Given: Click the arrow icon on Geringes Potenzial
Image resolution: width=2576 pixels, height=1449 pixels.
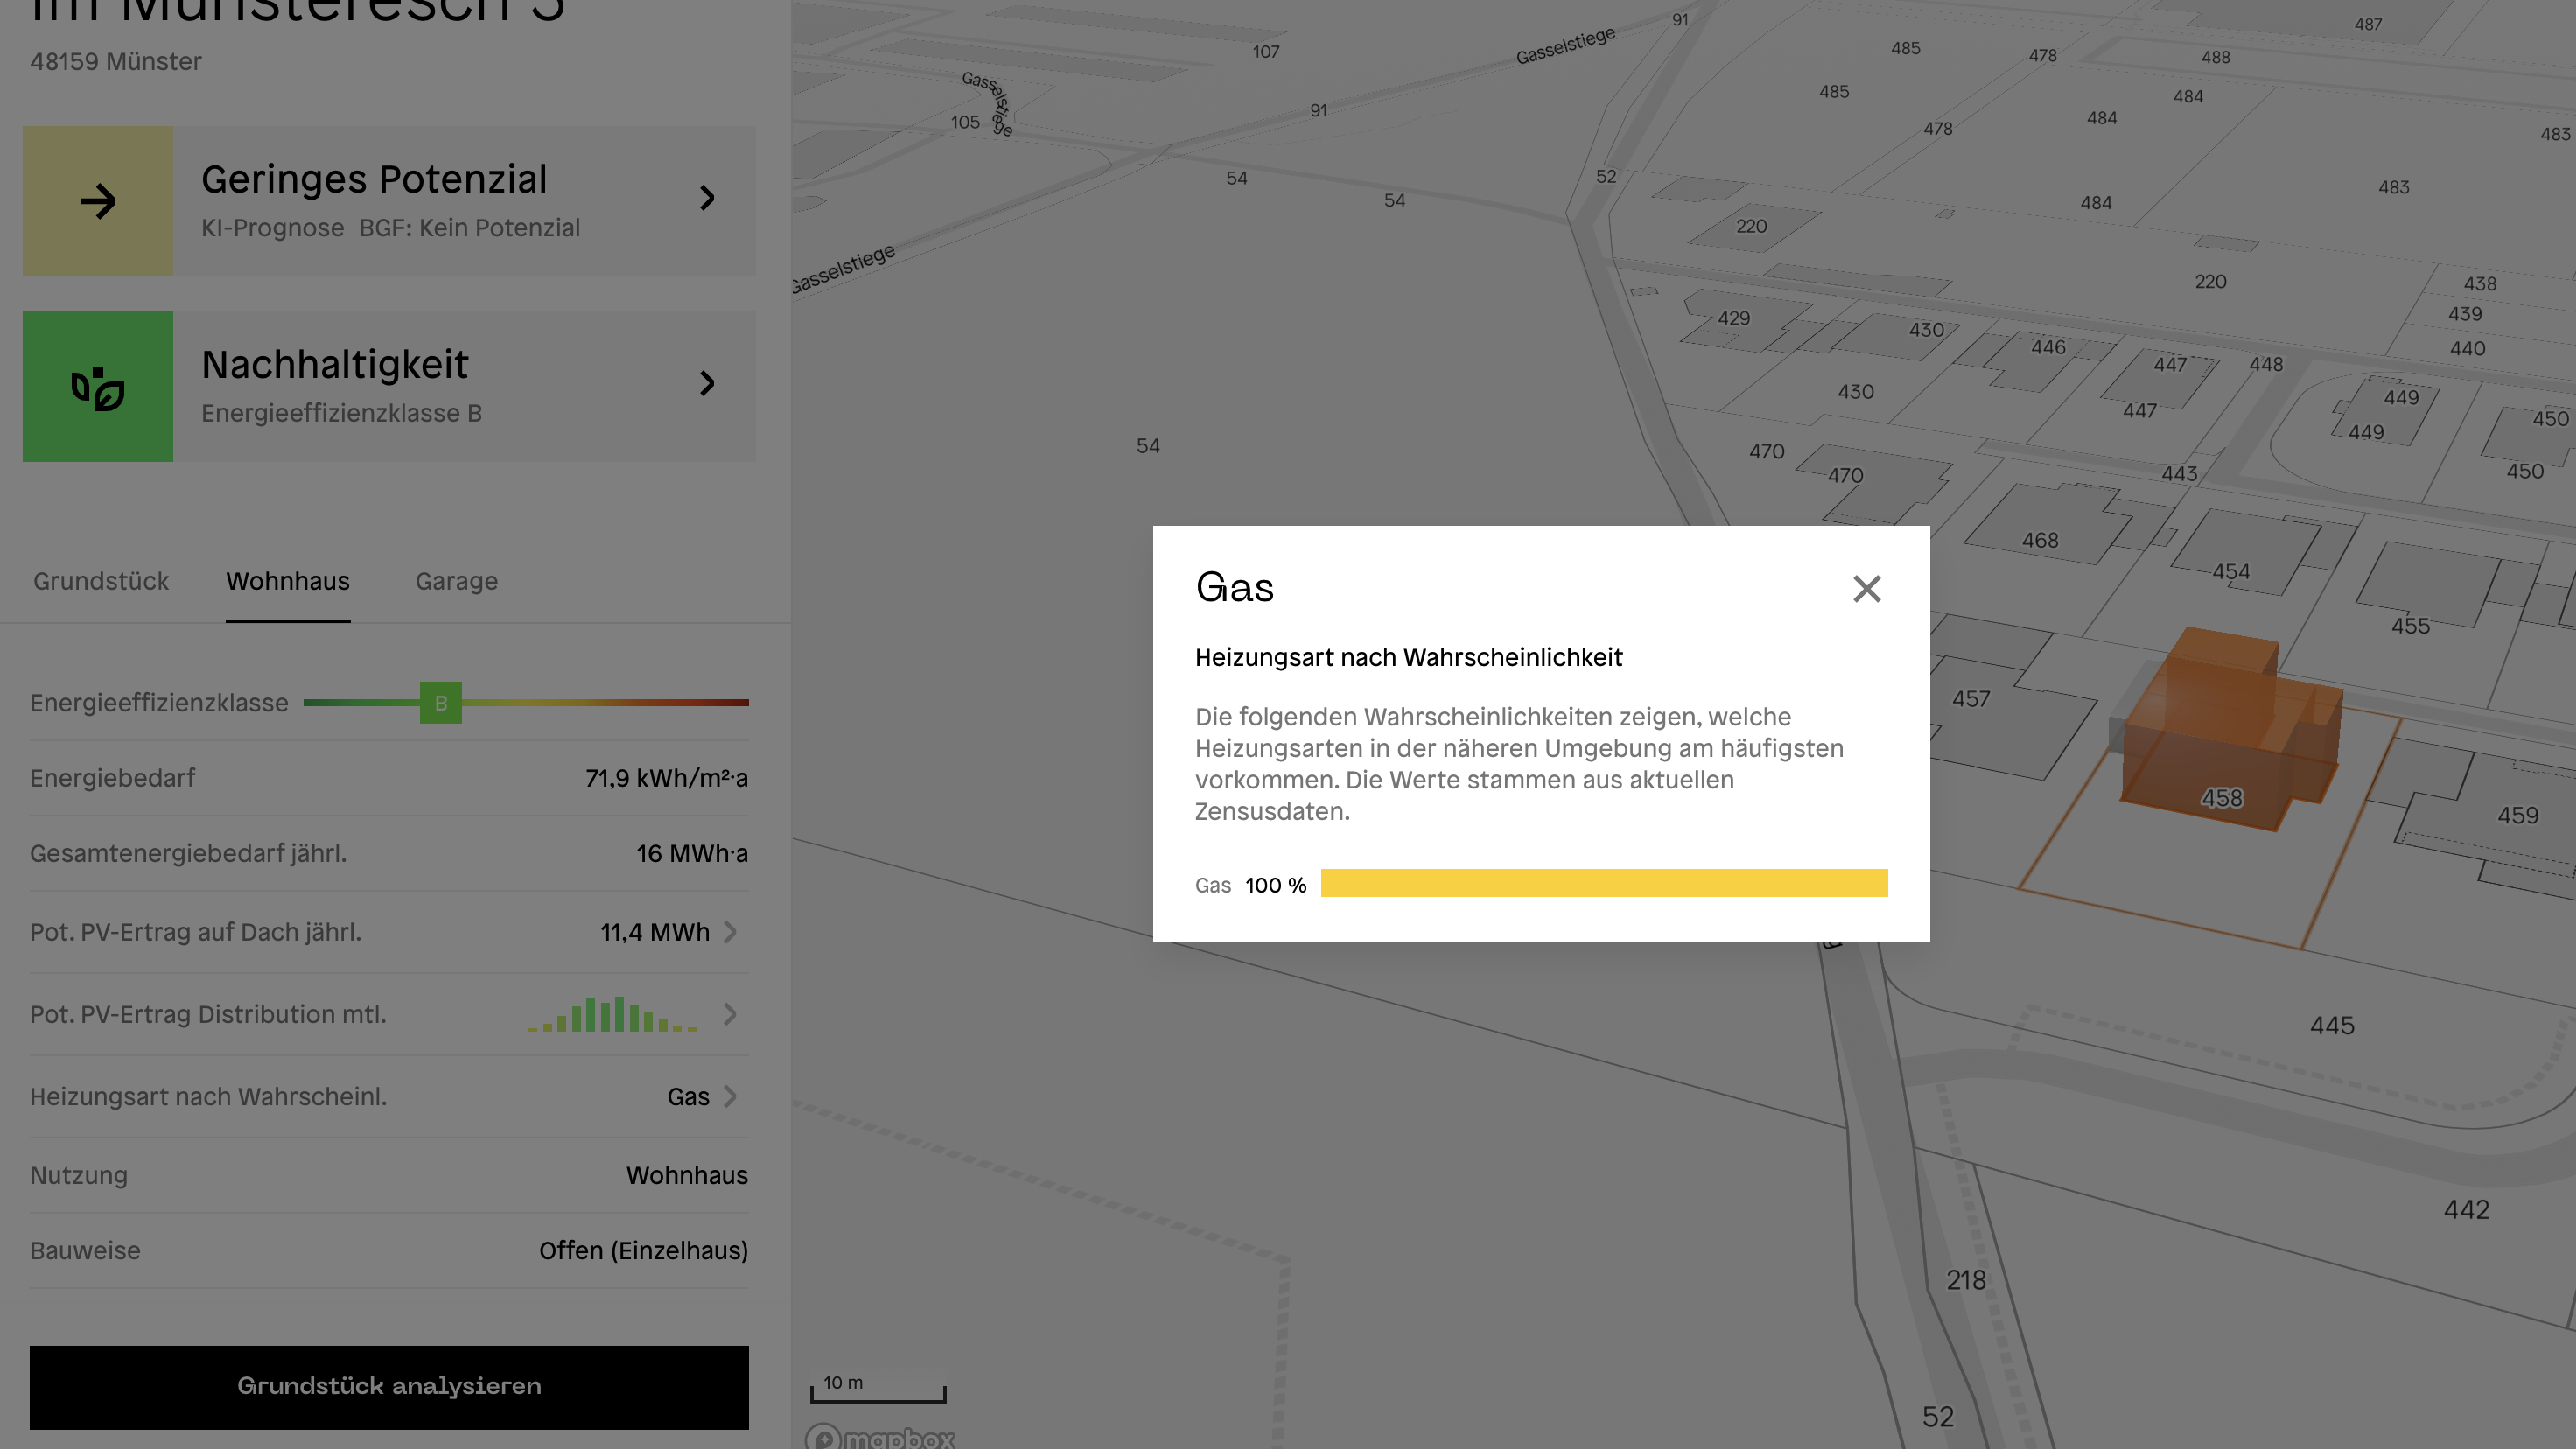Looking at the screenshot, I should [98, 201].
